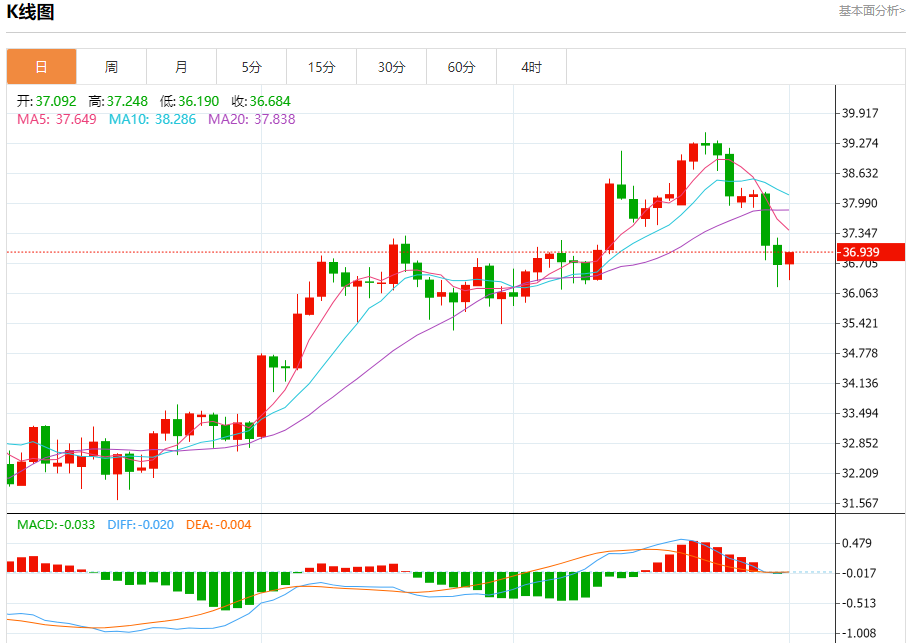Click the 39.917 price axis label
Viewport: 911px width, 643px height.
pyautogui.click(x=860, y=113)
